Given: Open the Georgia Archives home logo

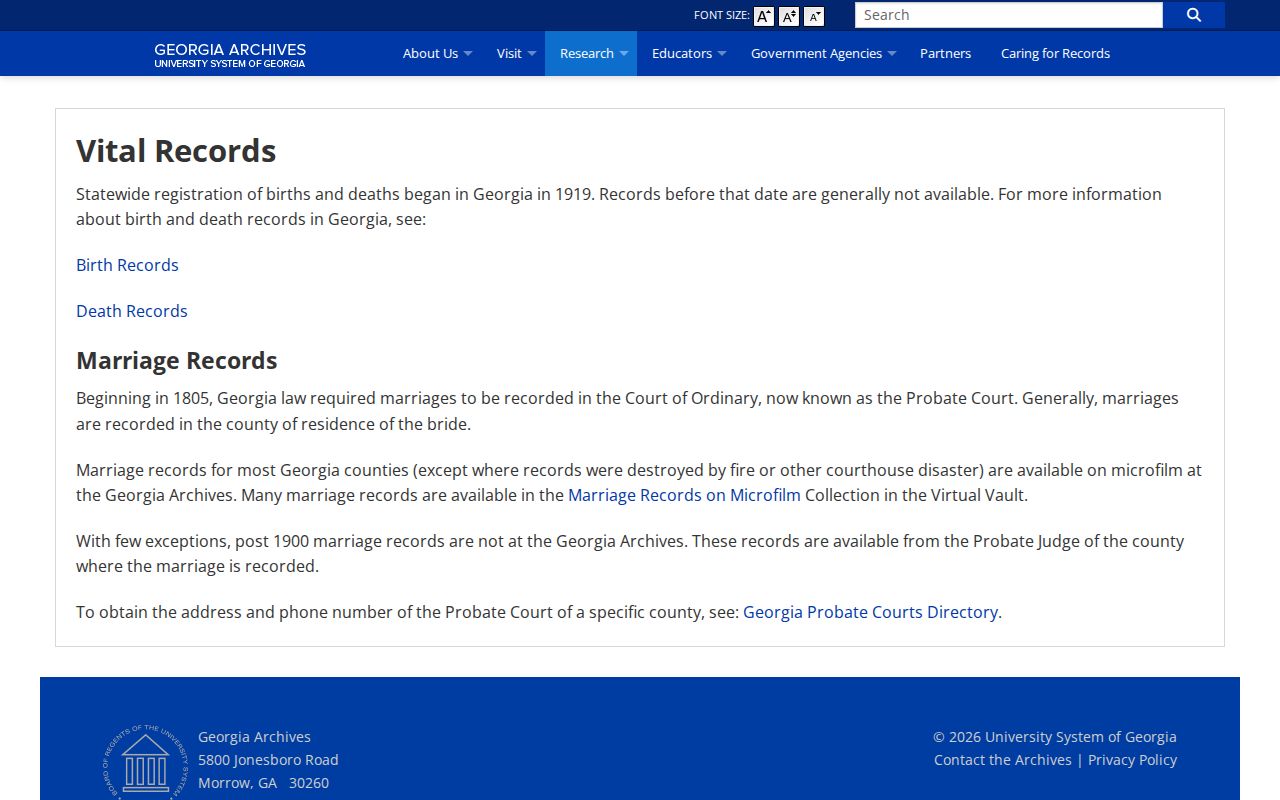Looking at the screenshot, I should tap(230, 55).
